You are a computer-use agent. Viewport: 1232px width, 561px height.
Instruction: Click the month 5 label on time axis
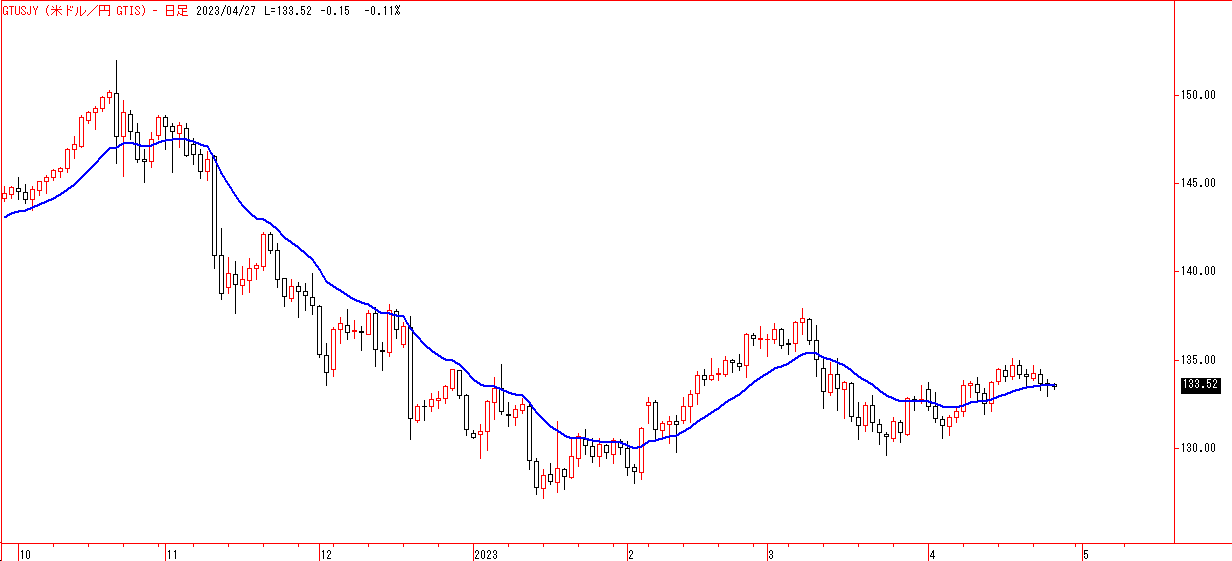click(1085, 553)
